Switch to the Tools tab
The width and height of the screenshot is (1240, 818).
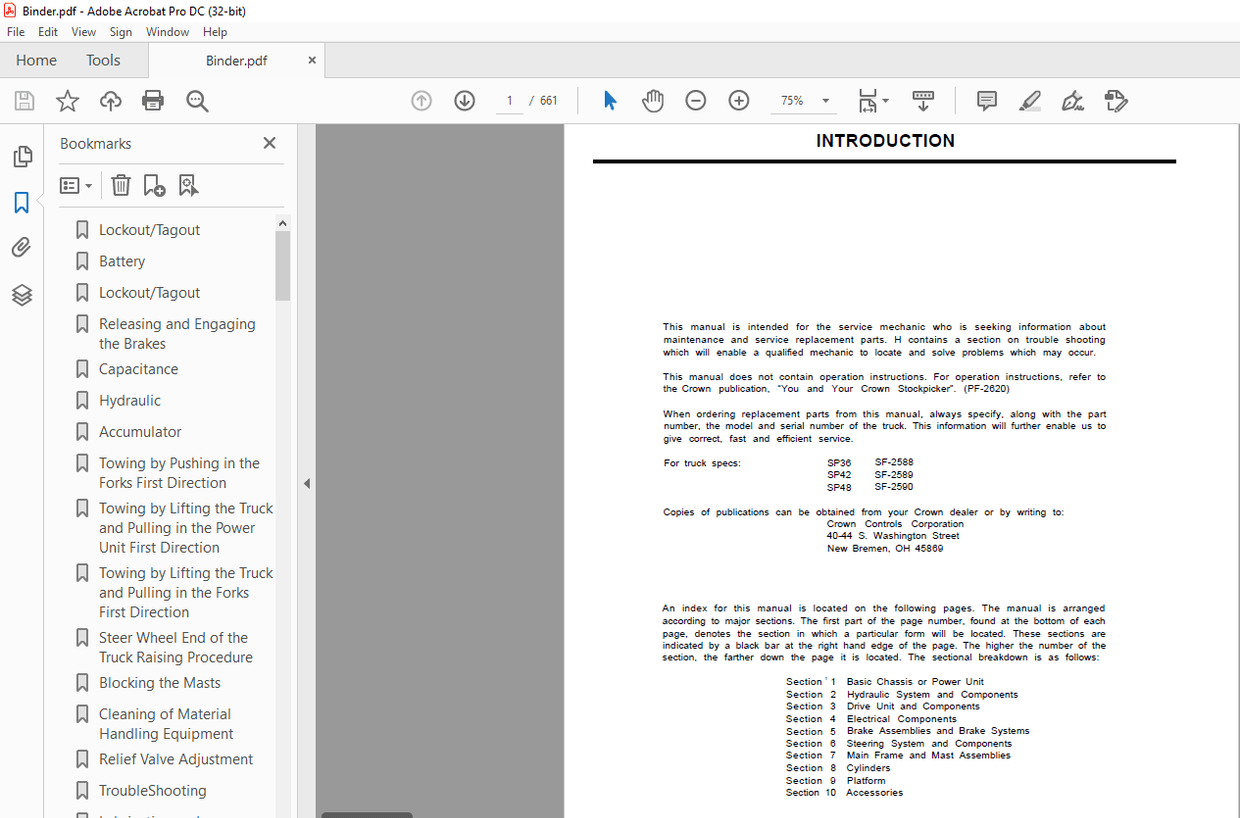tap(103, 60)
